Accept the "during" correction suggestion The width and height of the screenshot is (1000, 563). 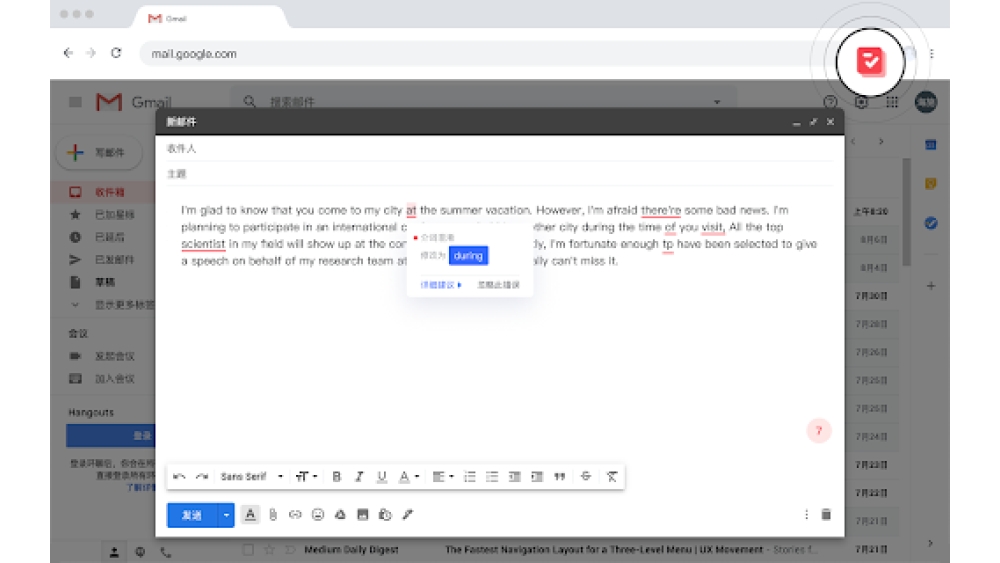[x=468, y=256]
